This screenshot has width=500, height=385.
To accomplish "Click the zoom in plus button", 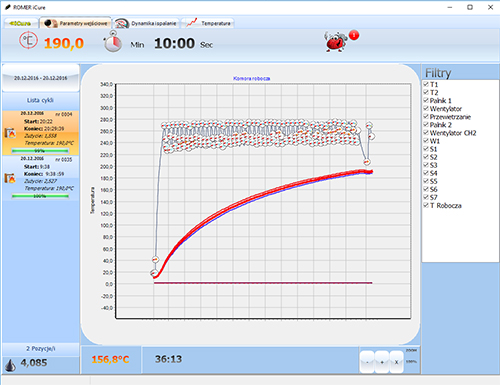I will (382, 362).
